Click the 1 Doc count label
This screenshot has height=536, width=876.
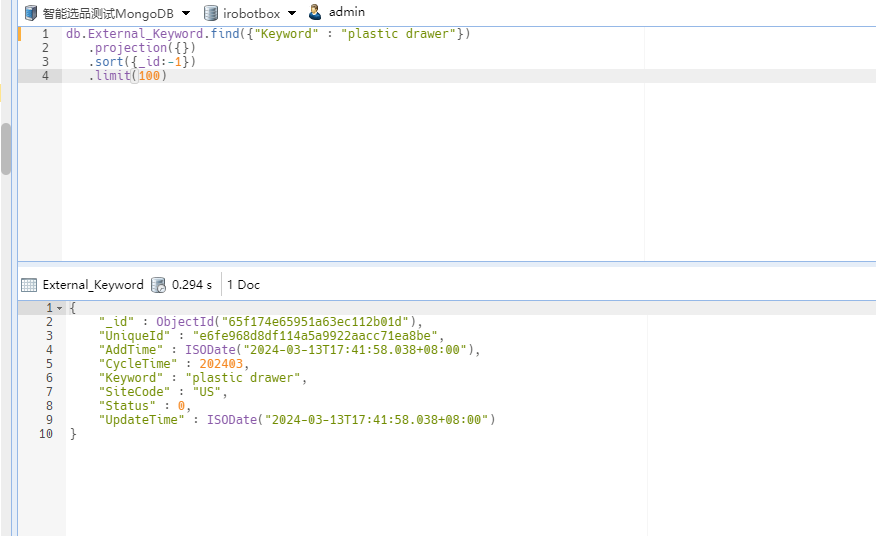click(243, 285)
